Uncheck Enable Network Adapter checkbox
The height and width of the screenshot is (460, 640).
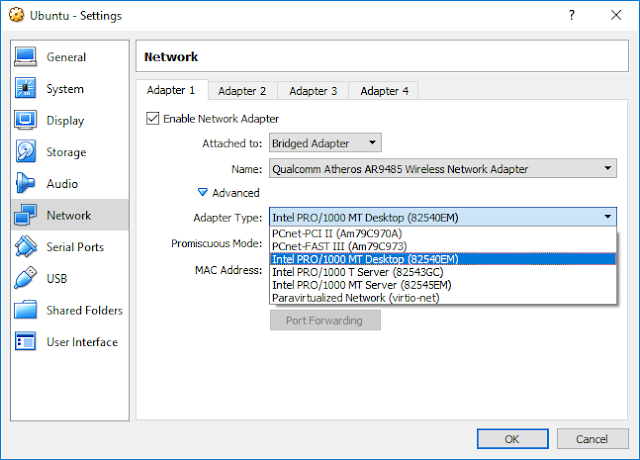point(153,119)
